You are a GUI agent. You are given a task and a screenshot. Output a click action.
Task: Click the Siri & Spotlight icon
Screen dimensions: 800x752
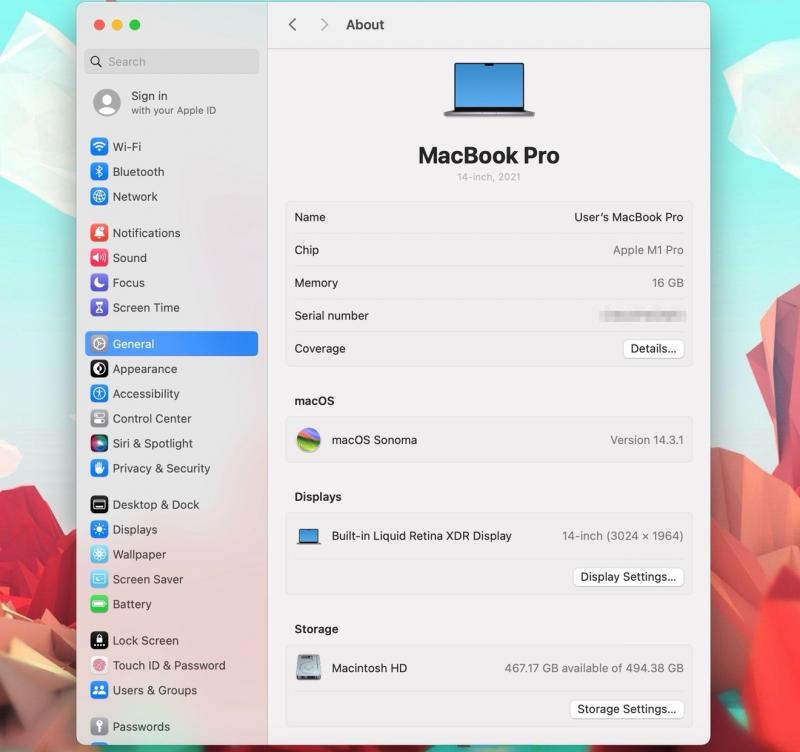point(99,443)
